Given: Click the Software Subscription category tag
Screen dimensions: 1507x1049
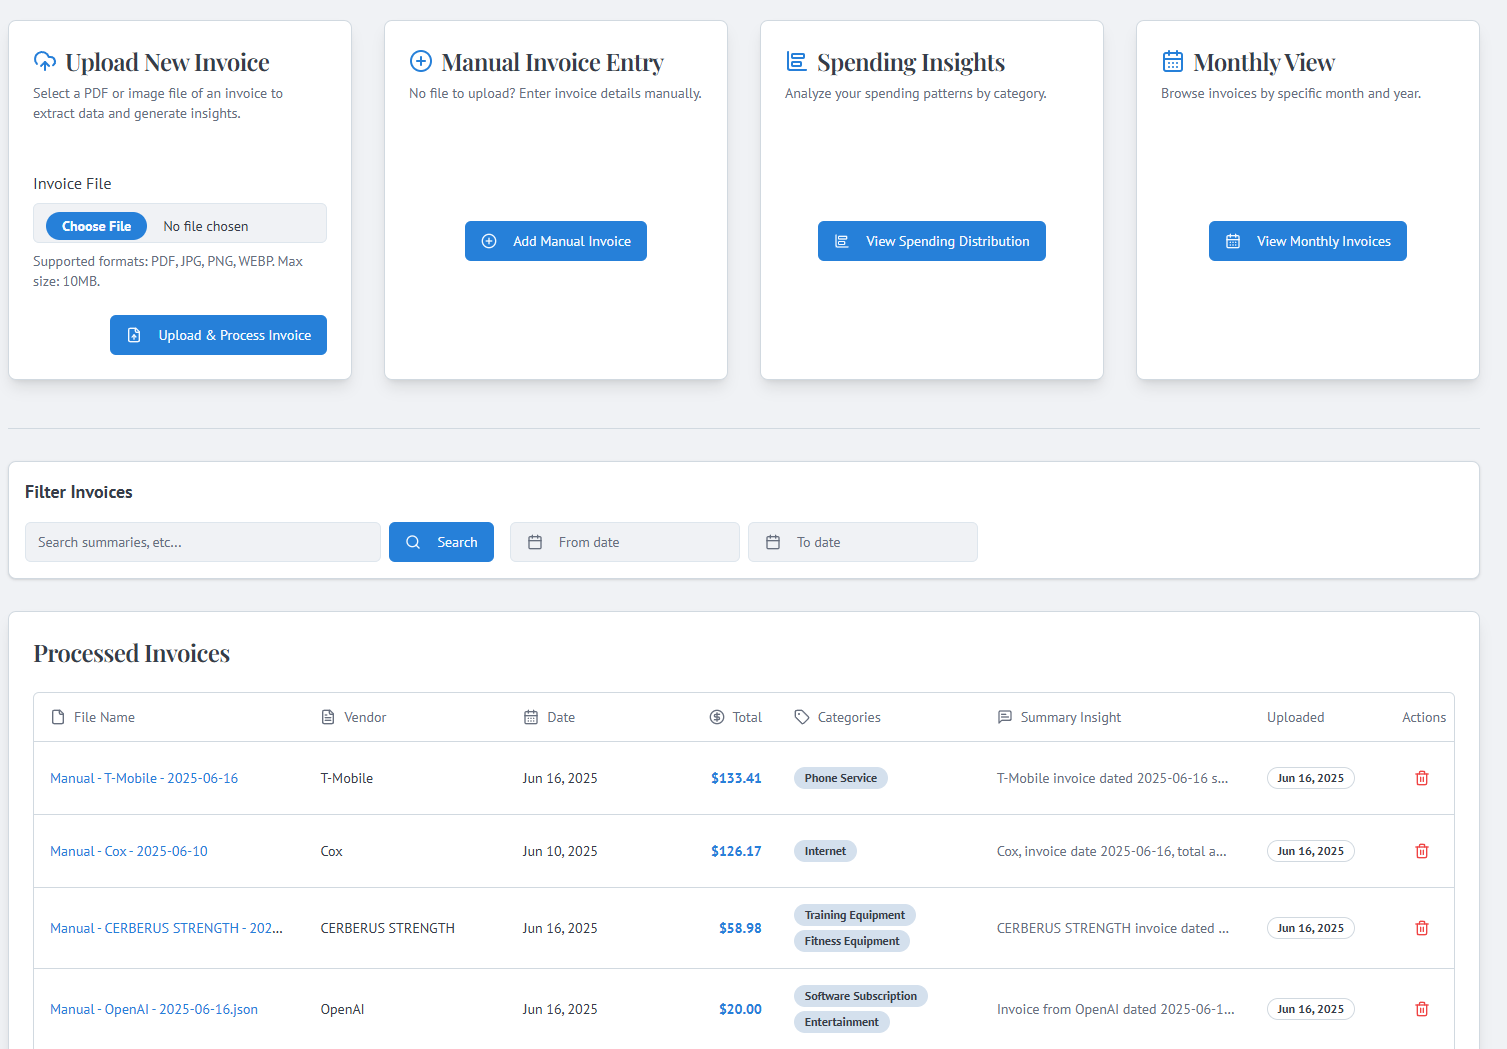Looking at the screenshot, I should [861, 996].
